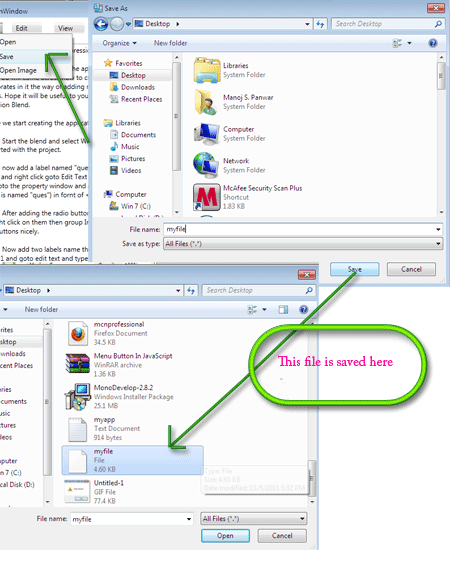The height and width of the screenshot is (576, 450).
Task: Open Recent Places in Save As navigation pane
Action: pos(136,99)
